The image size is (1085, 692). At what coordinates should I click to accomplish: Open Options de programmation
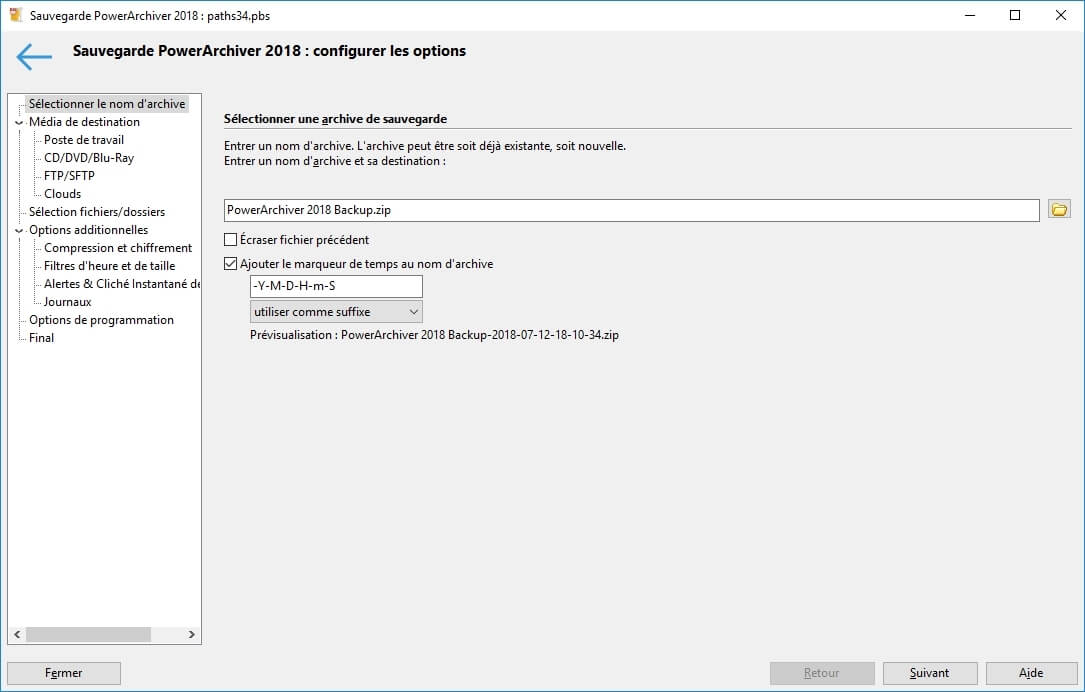[101, 320]
